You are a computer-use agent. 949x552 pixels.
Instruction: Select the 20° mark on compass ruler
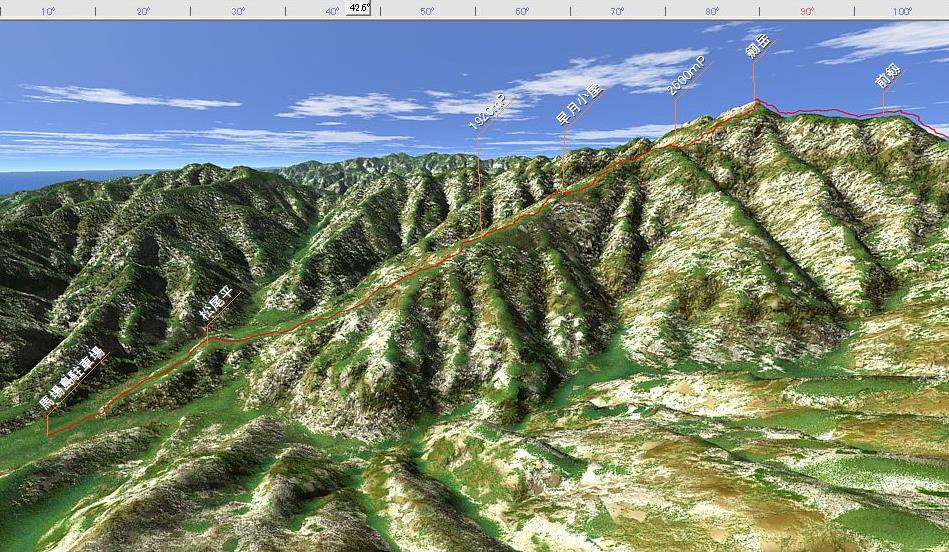143,11
